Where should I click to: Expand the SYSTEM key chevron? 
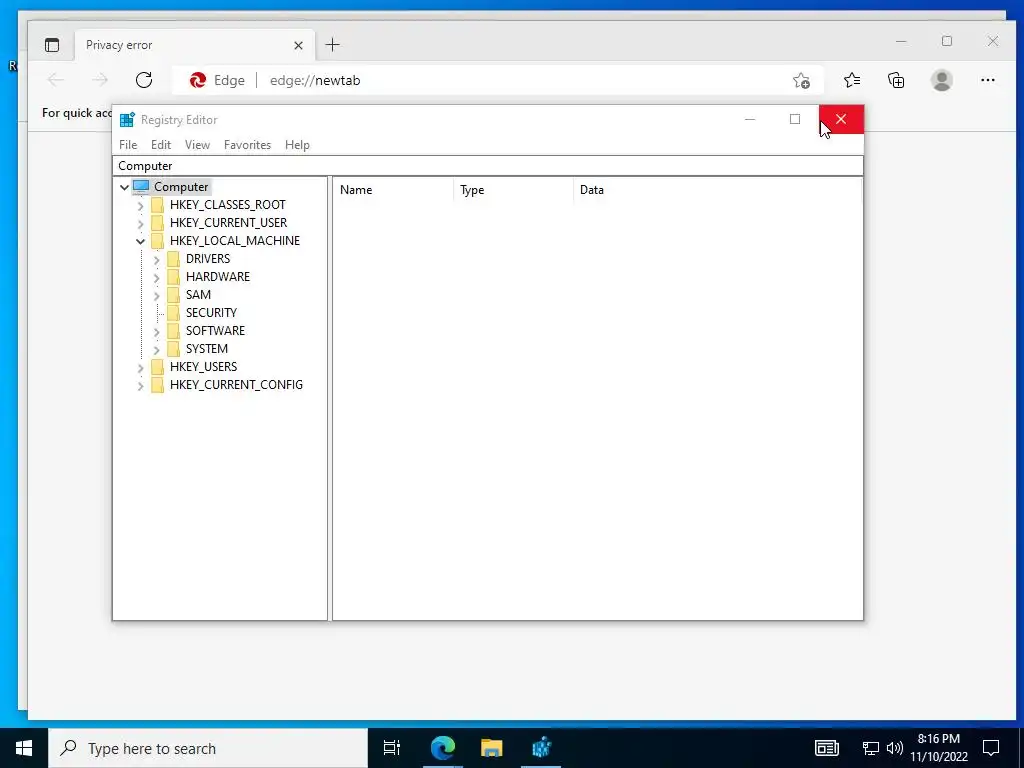(x=157, y=350)
